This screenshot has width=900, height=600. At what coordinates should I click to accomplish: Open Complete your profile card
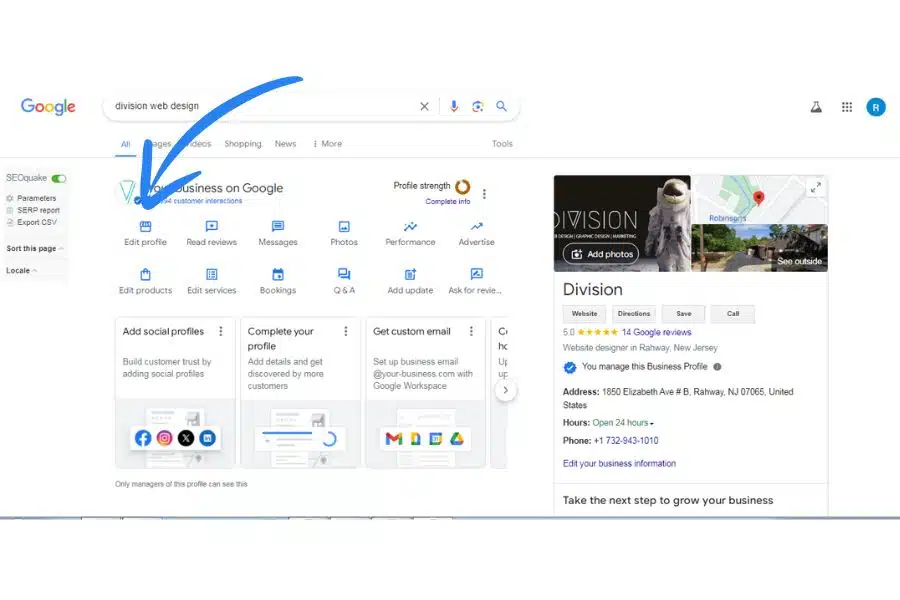pyautogui.click(x=300, y=393)
